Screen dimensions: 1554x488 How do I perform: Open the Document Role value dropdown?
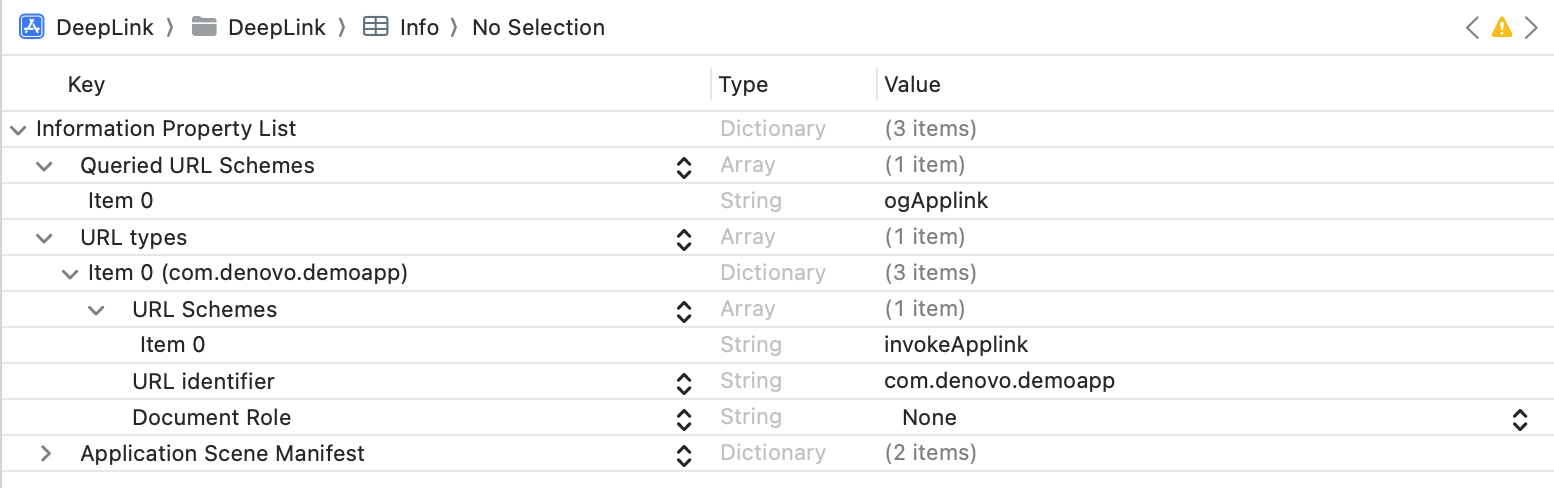[x=1519, y=418]
